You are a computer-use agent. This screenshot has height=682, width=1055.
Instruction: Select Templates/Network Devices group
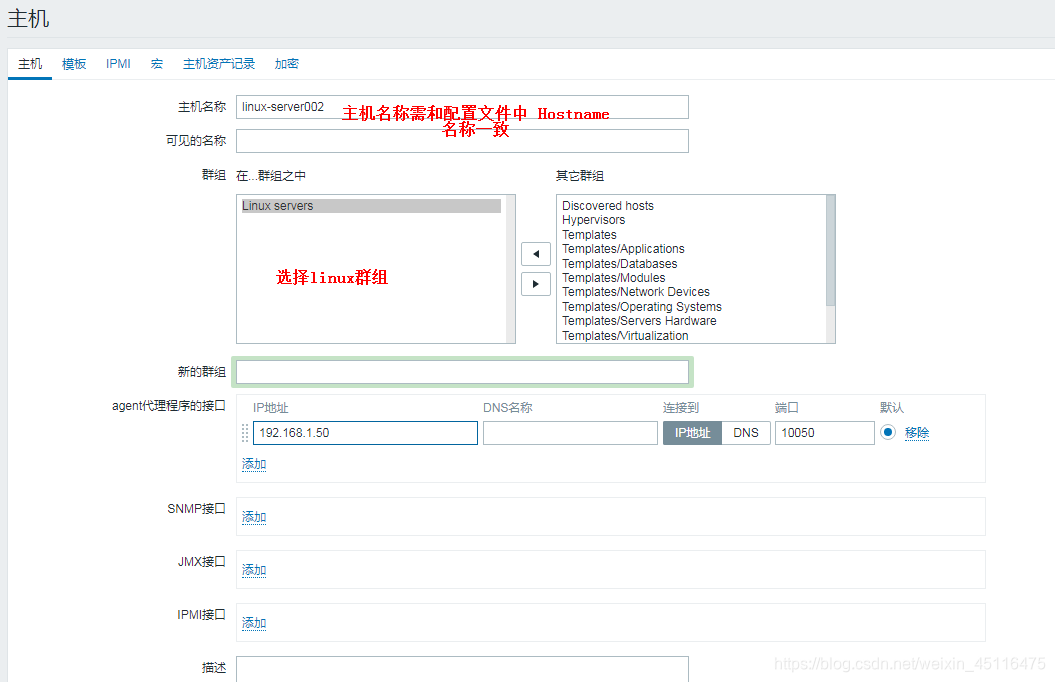[636, 292]
